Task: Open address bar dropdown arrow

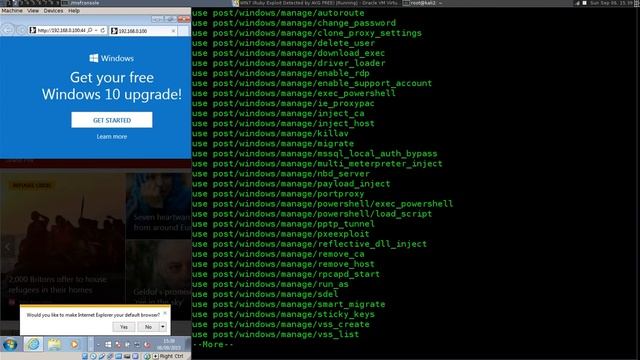Action: [x=96, y=30]
